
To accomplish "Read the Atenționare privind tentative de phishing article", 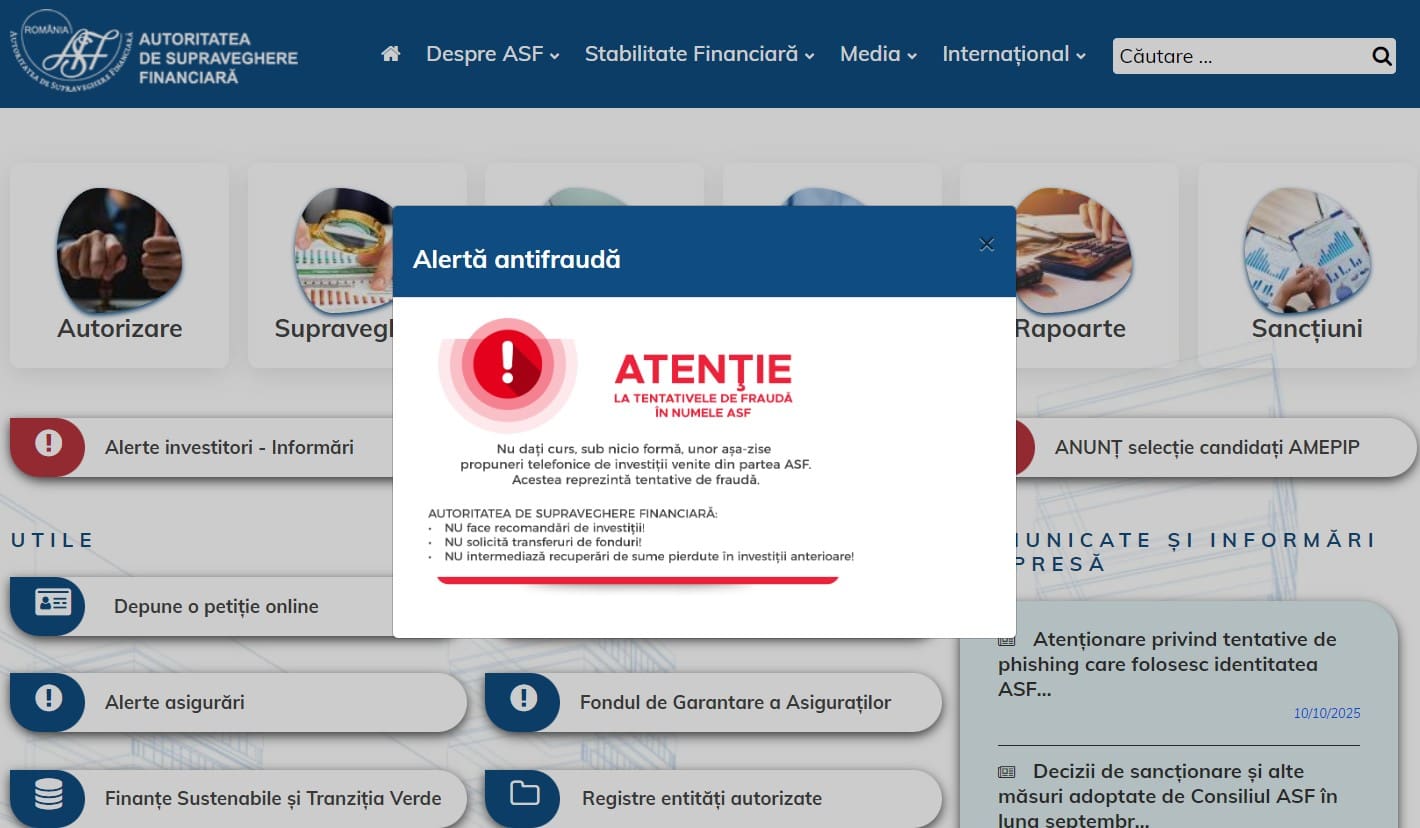I will point(1167,664).
